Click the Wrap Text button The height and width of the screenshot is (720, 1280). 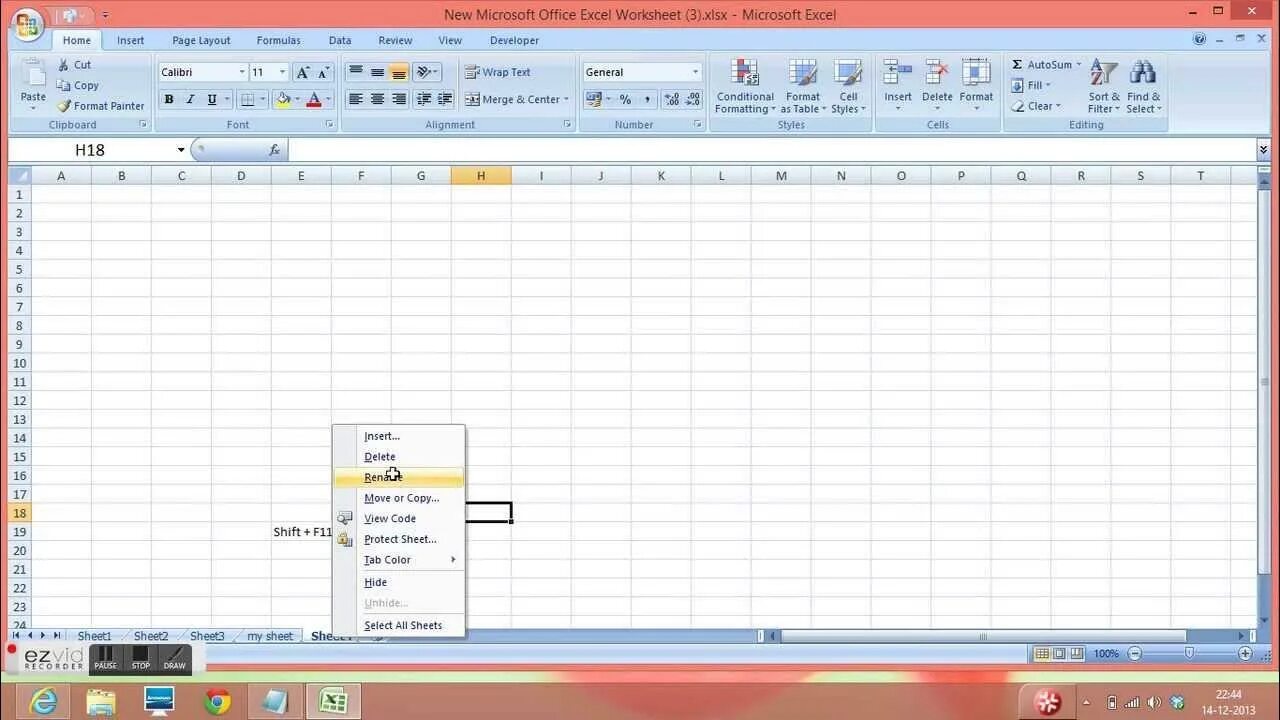tap(498, 72)
